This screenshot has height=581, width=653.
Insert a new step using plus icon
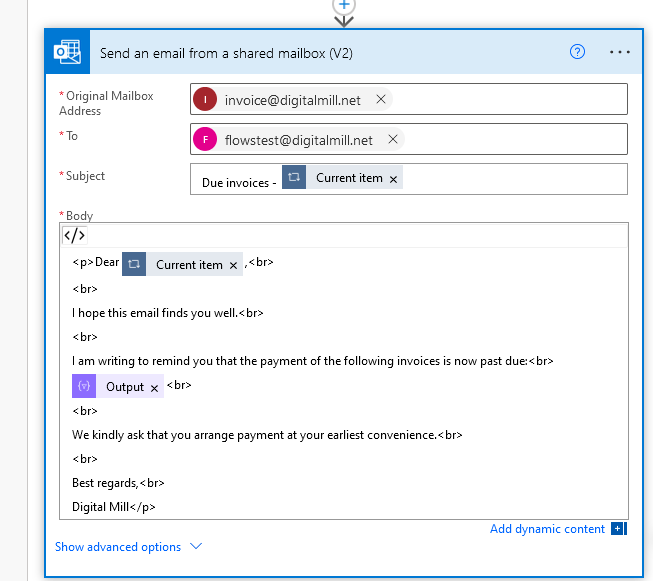pyautogui.click(x=344, y=5)
